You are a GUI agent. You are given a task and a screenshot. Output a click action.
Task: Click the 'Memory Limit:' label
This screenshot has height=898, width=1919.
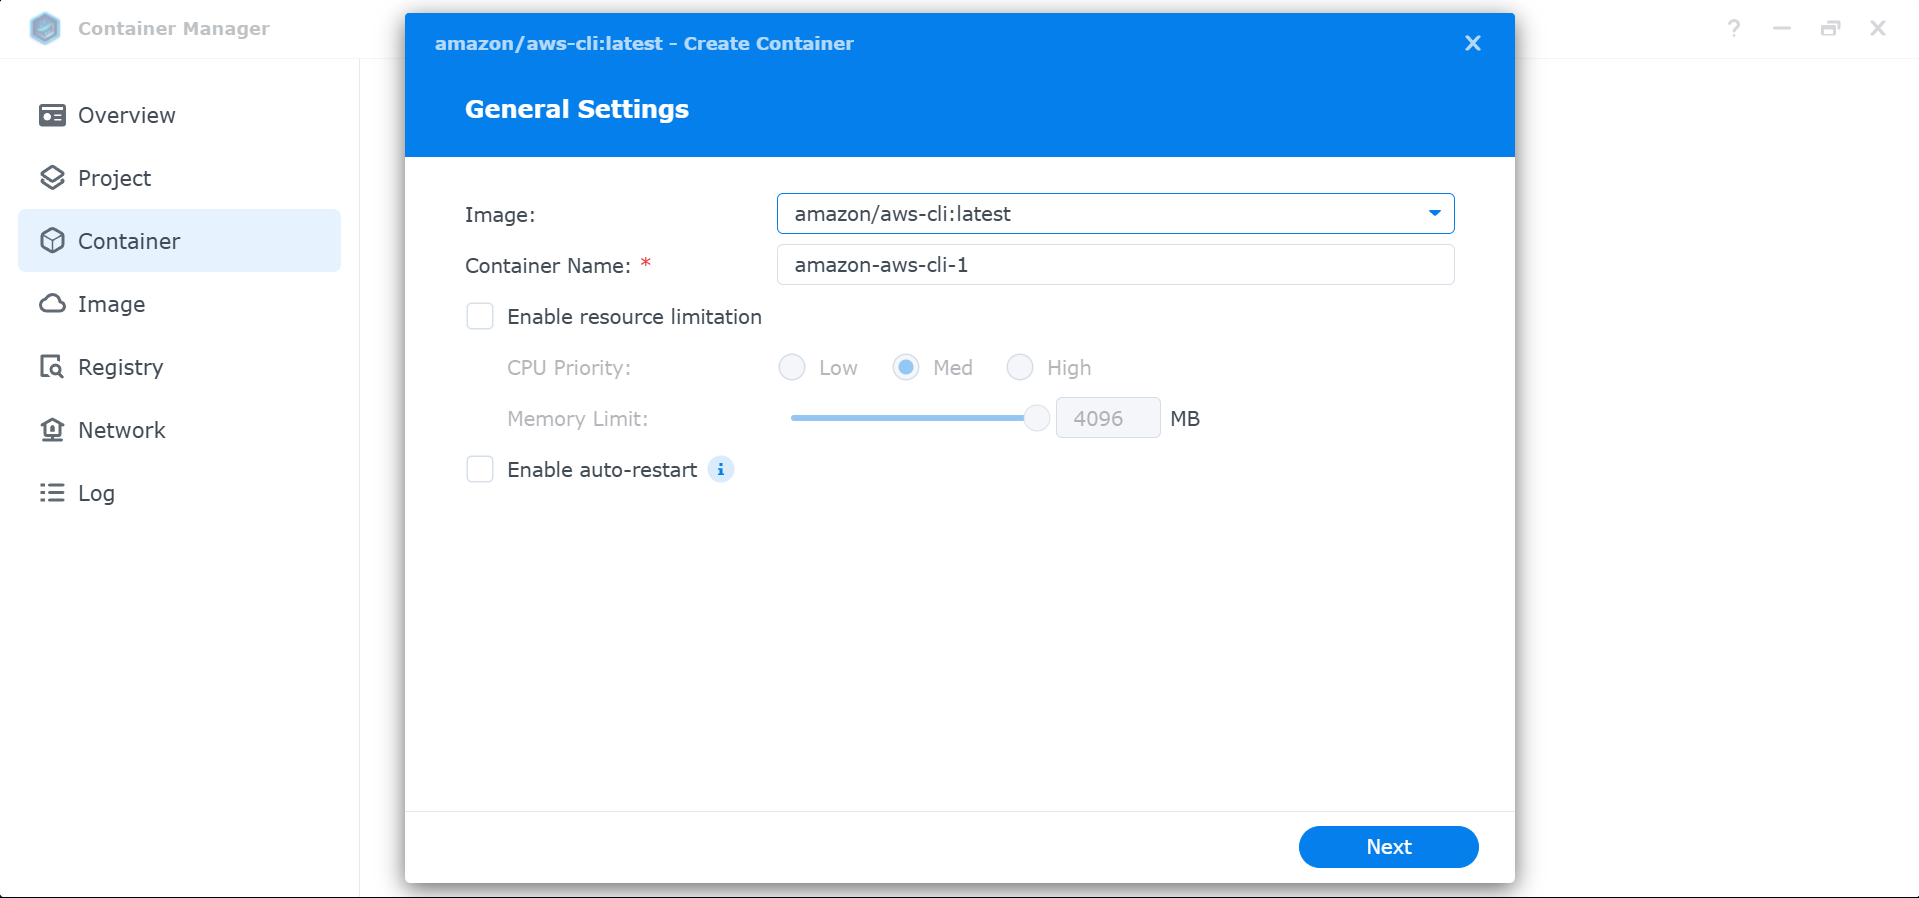pyautogui.click(x=577, y=419)
